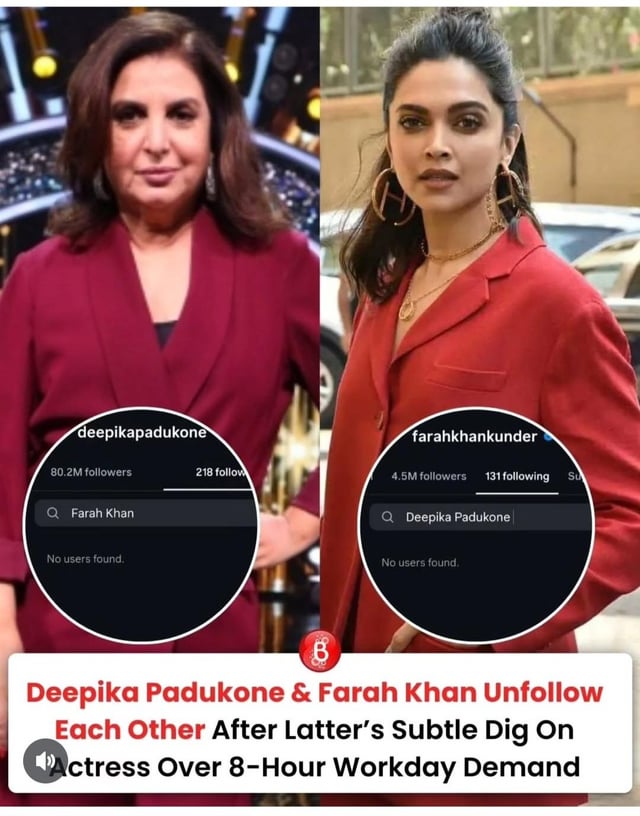The height and width of the screenshot is (816, 640).
Task: Open the partially visible Su tab
Action: [x=573, y=476]
